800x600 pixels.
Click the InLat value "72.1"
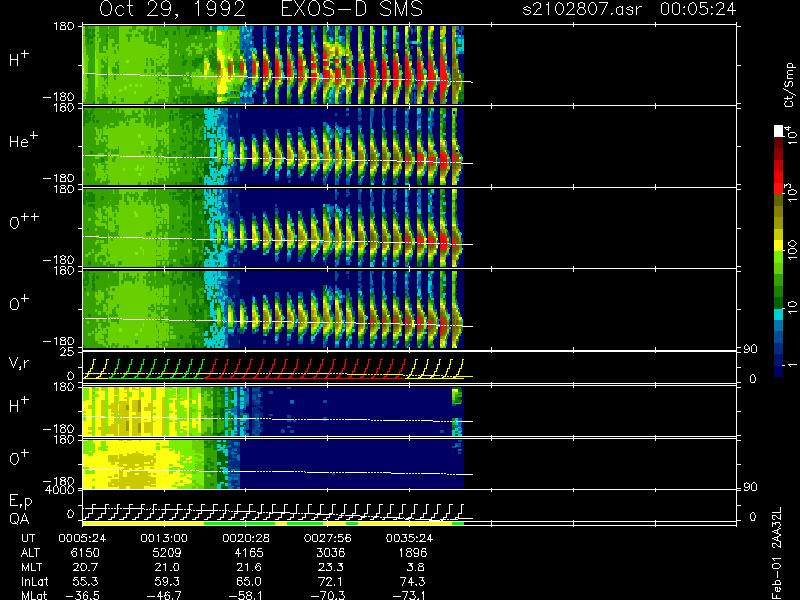click(x=331, y=581)
